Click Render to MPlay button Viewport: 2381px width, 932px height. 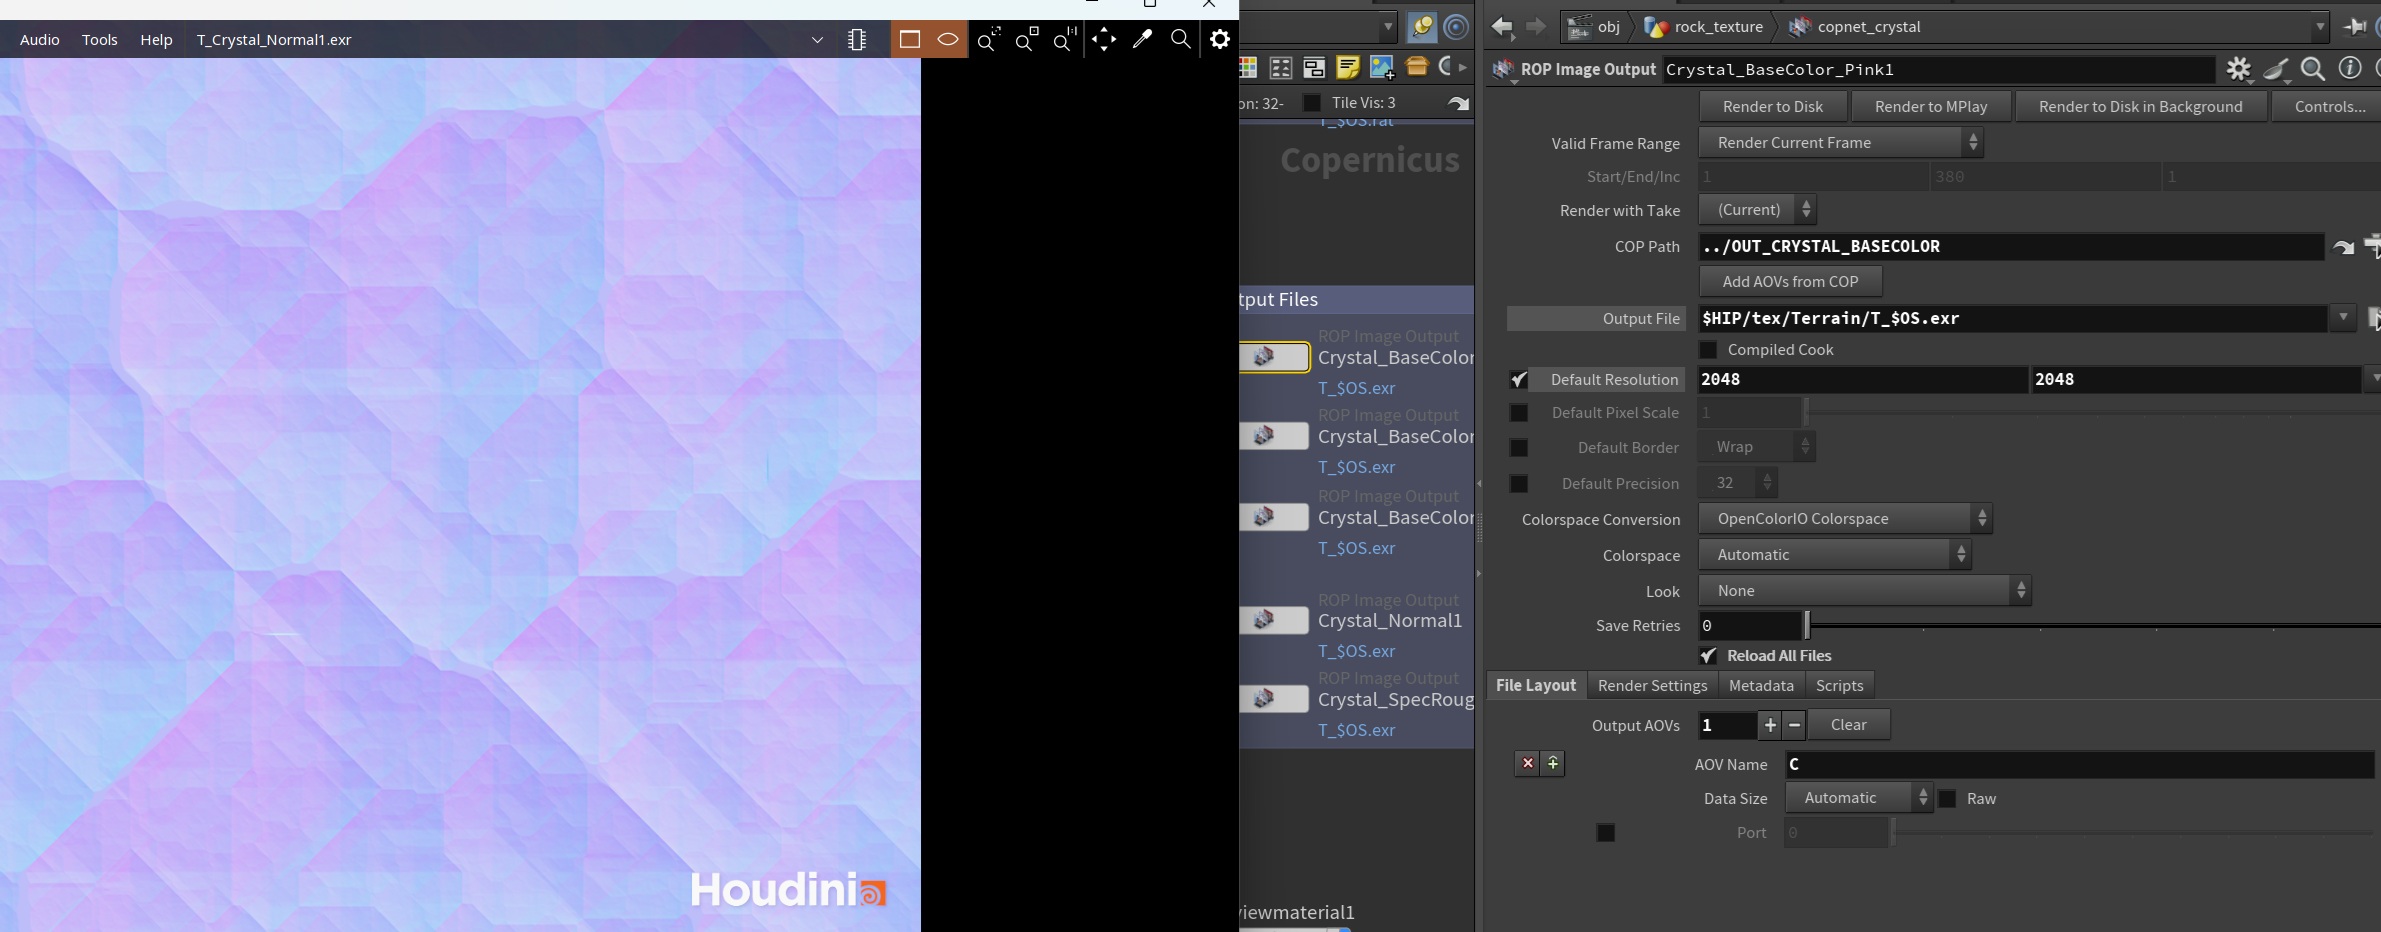coord(1931,107)
